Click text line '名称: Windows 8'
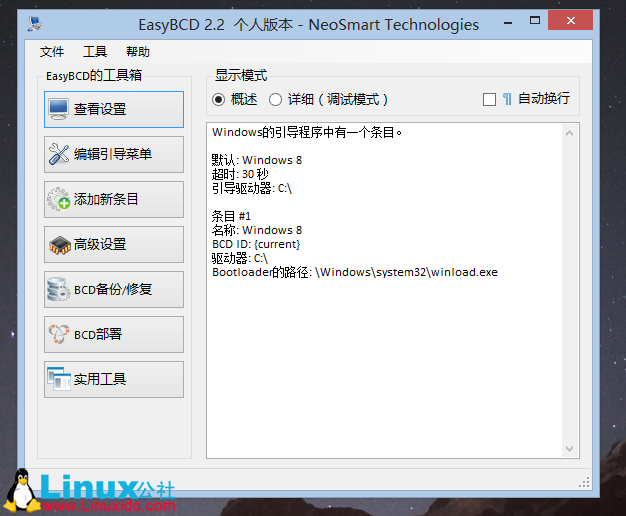This screenshot has width=626, height=516. coord(257,230)
